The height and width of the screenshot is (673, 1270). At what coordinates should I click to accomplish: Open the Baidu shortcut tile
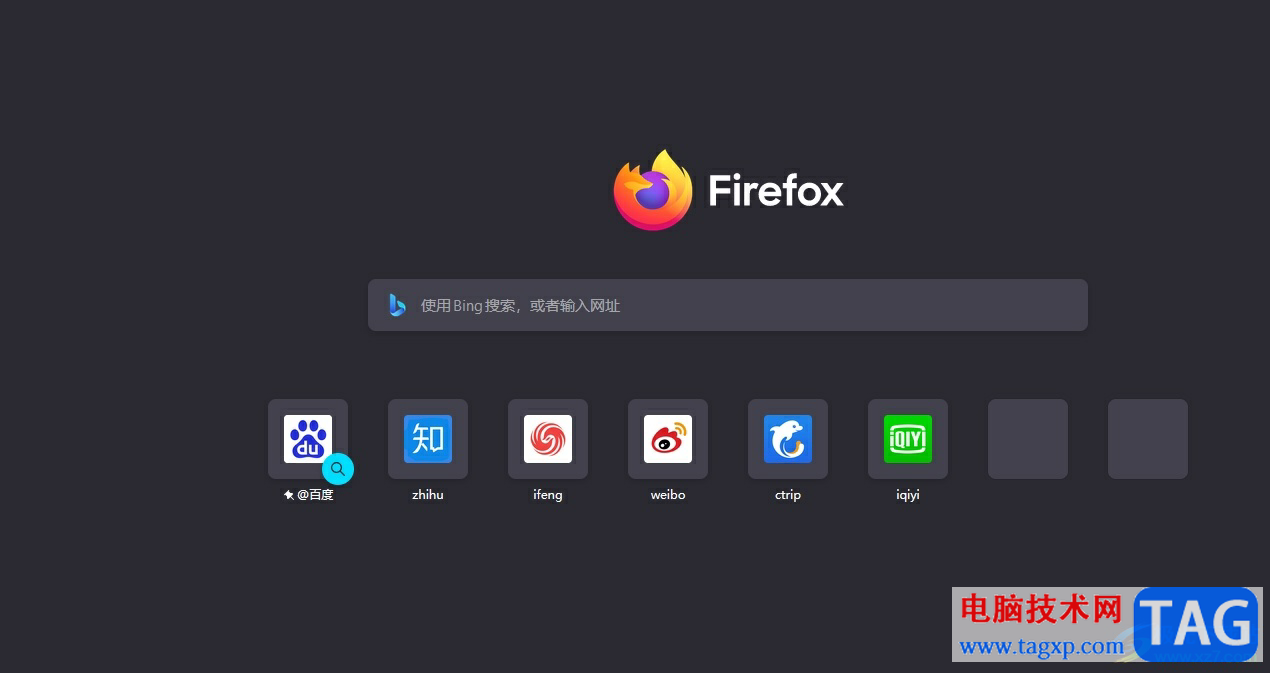308,439
